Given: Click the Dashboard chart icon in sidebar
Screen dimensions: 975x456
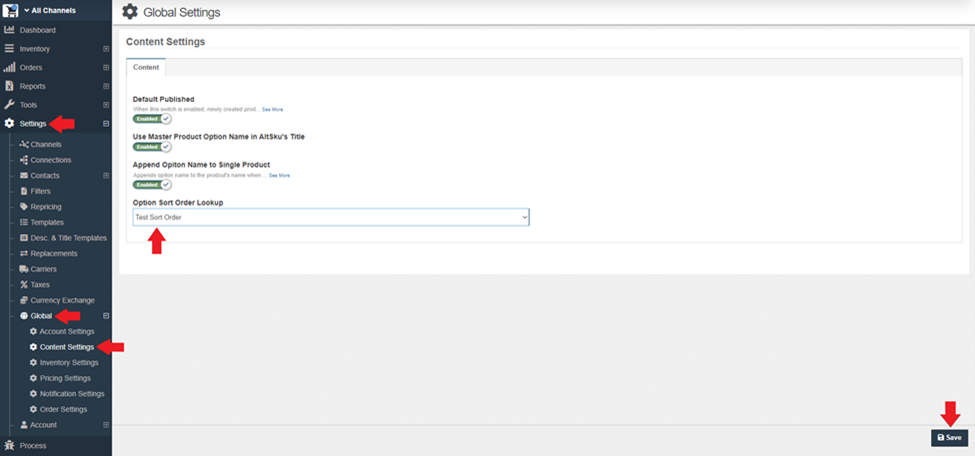Looking at the screenshot, I should 9,30.
